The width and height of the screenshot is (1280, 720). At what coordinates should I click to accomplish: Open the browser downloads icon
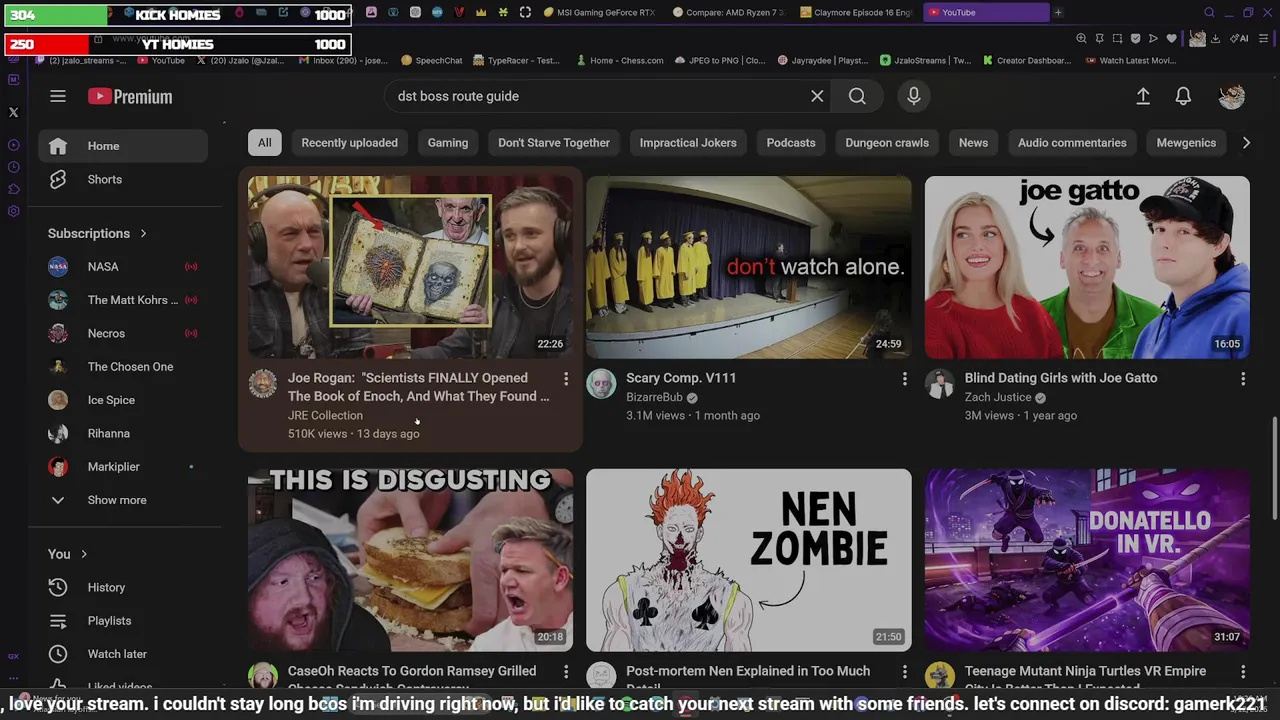click(x=1215, y=38)
